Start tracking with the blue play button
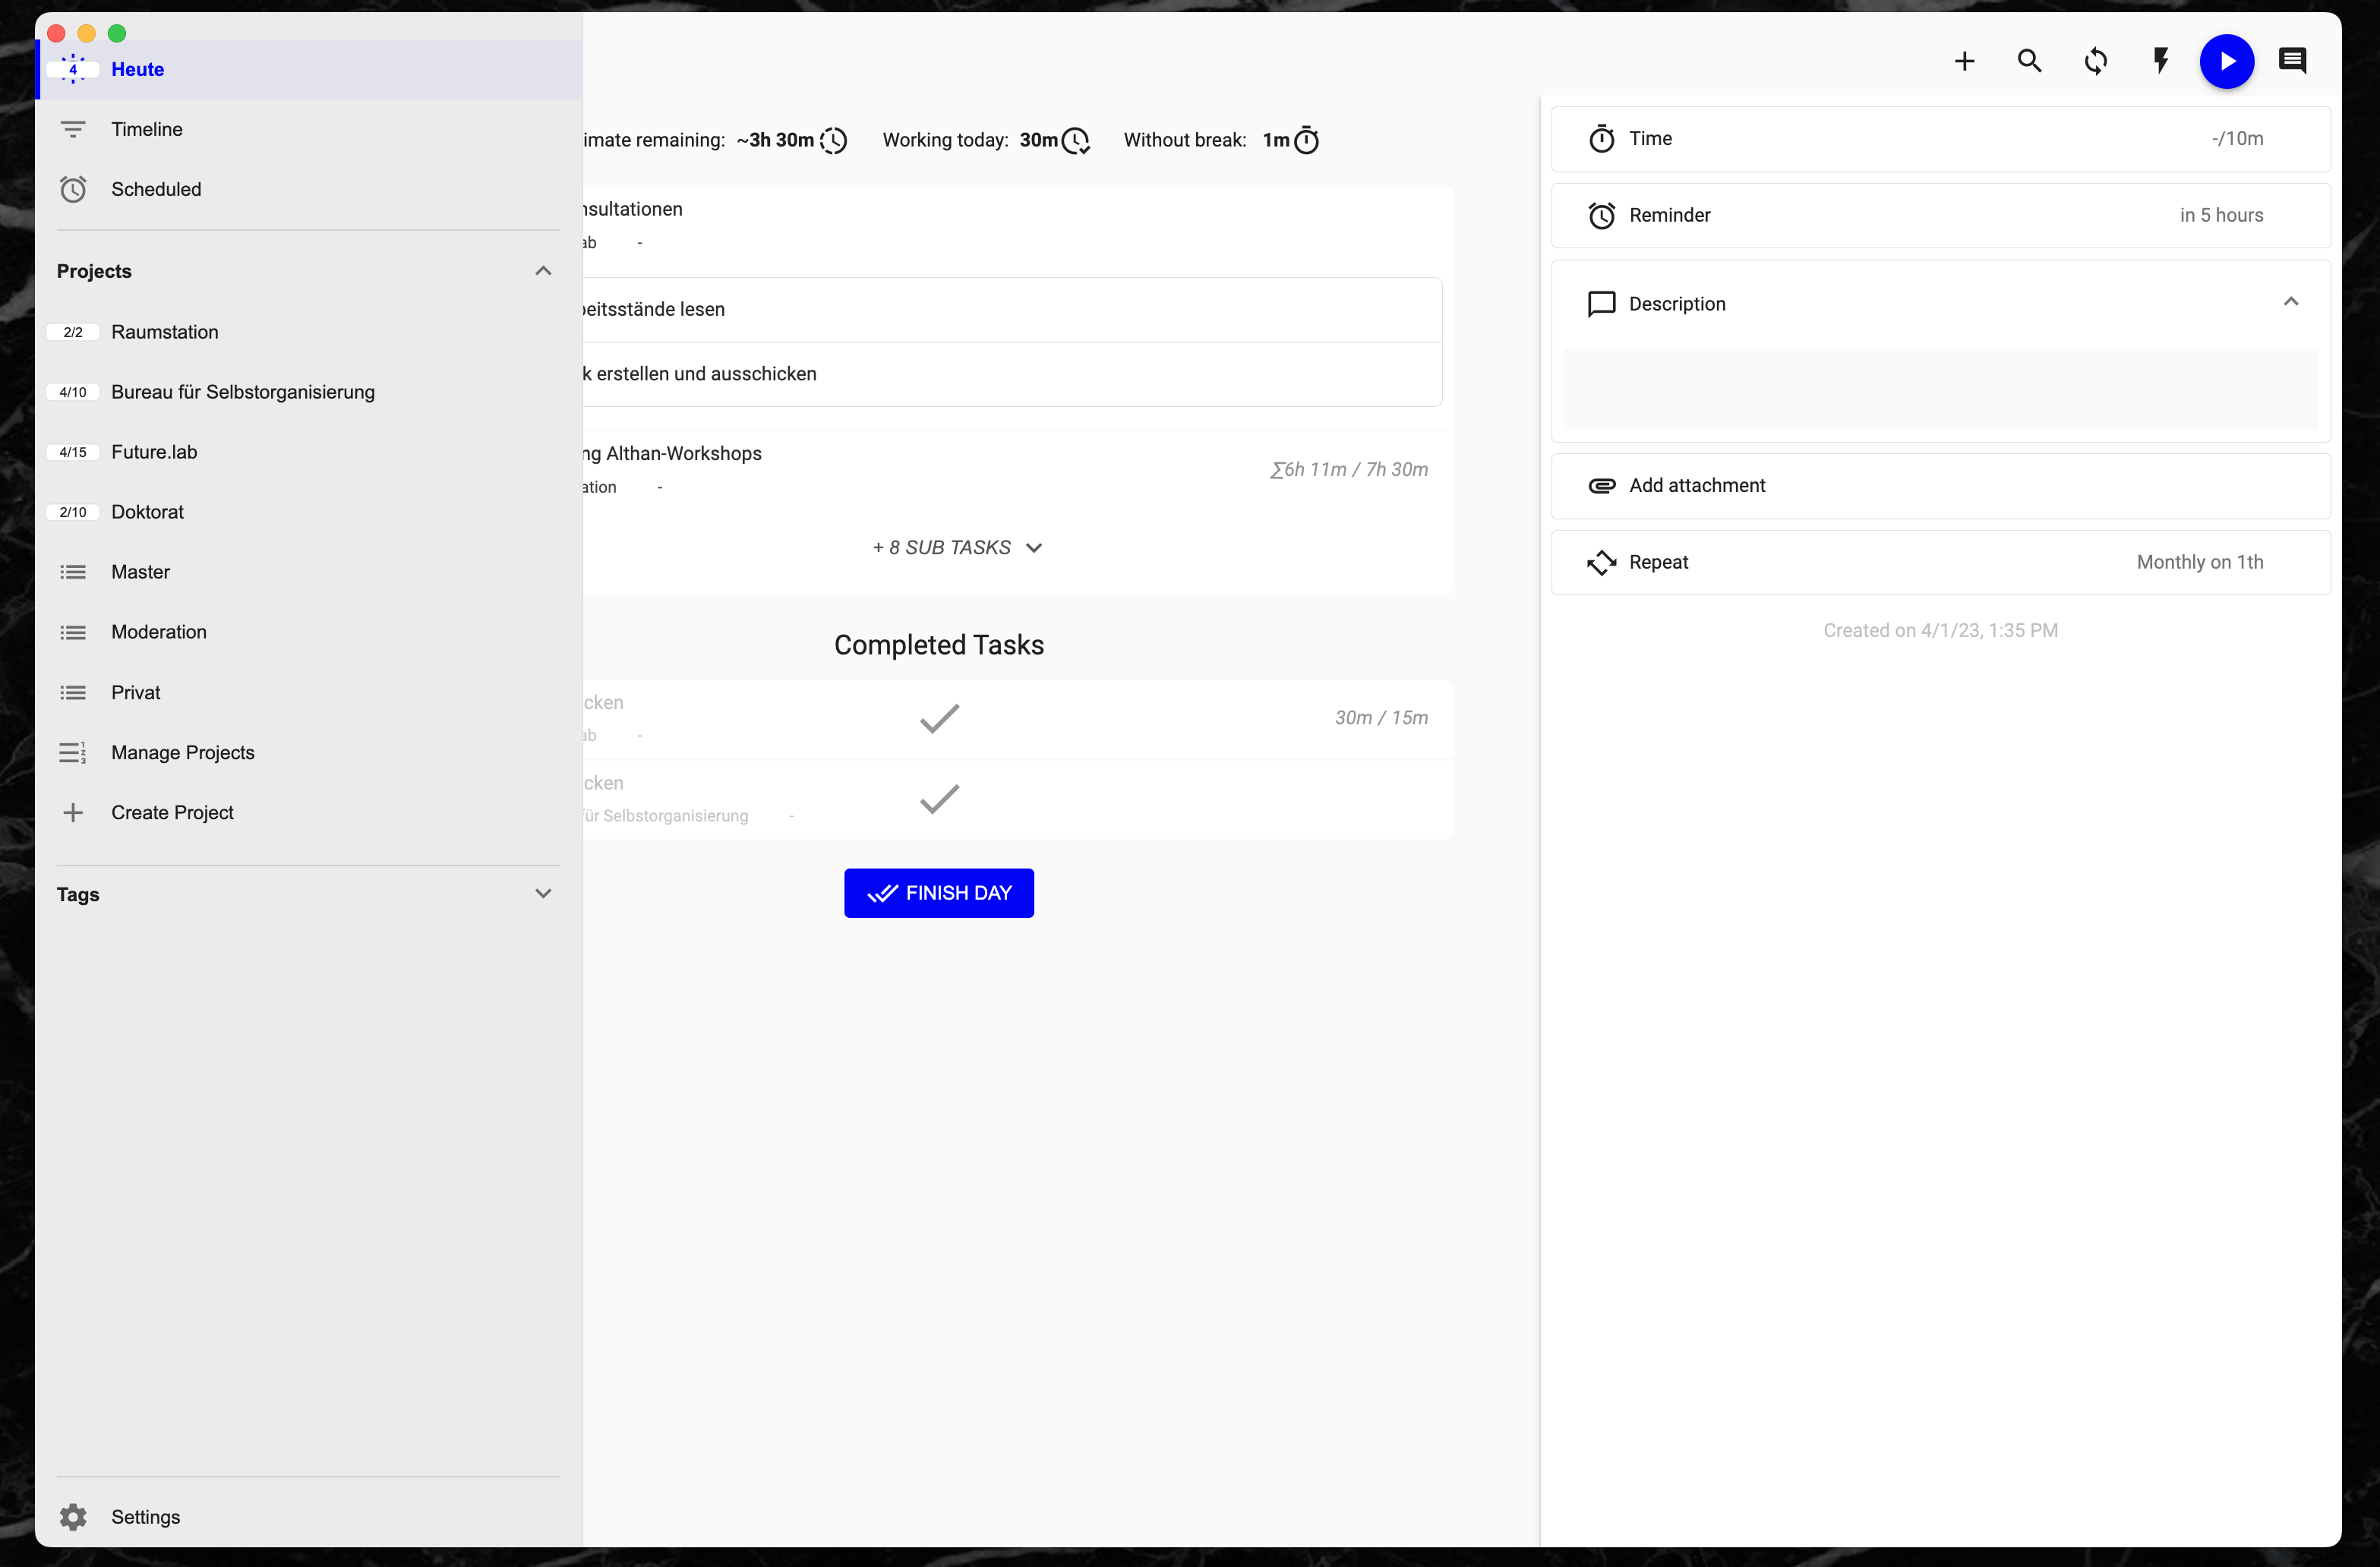Viewport: 2380px width, 1567px height. pyautogui.click(x=2227, y=61)
